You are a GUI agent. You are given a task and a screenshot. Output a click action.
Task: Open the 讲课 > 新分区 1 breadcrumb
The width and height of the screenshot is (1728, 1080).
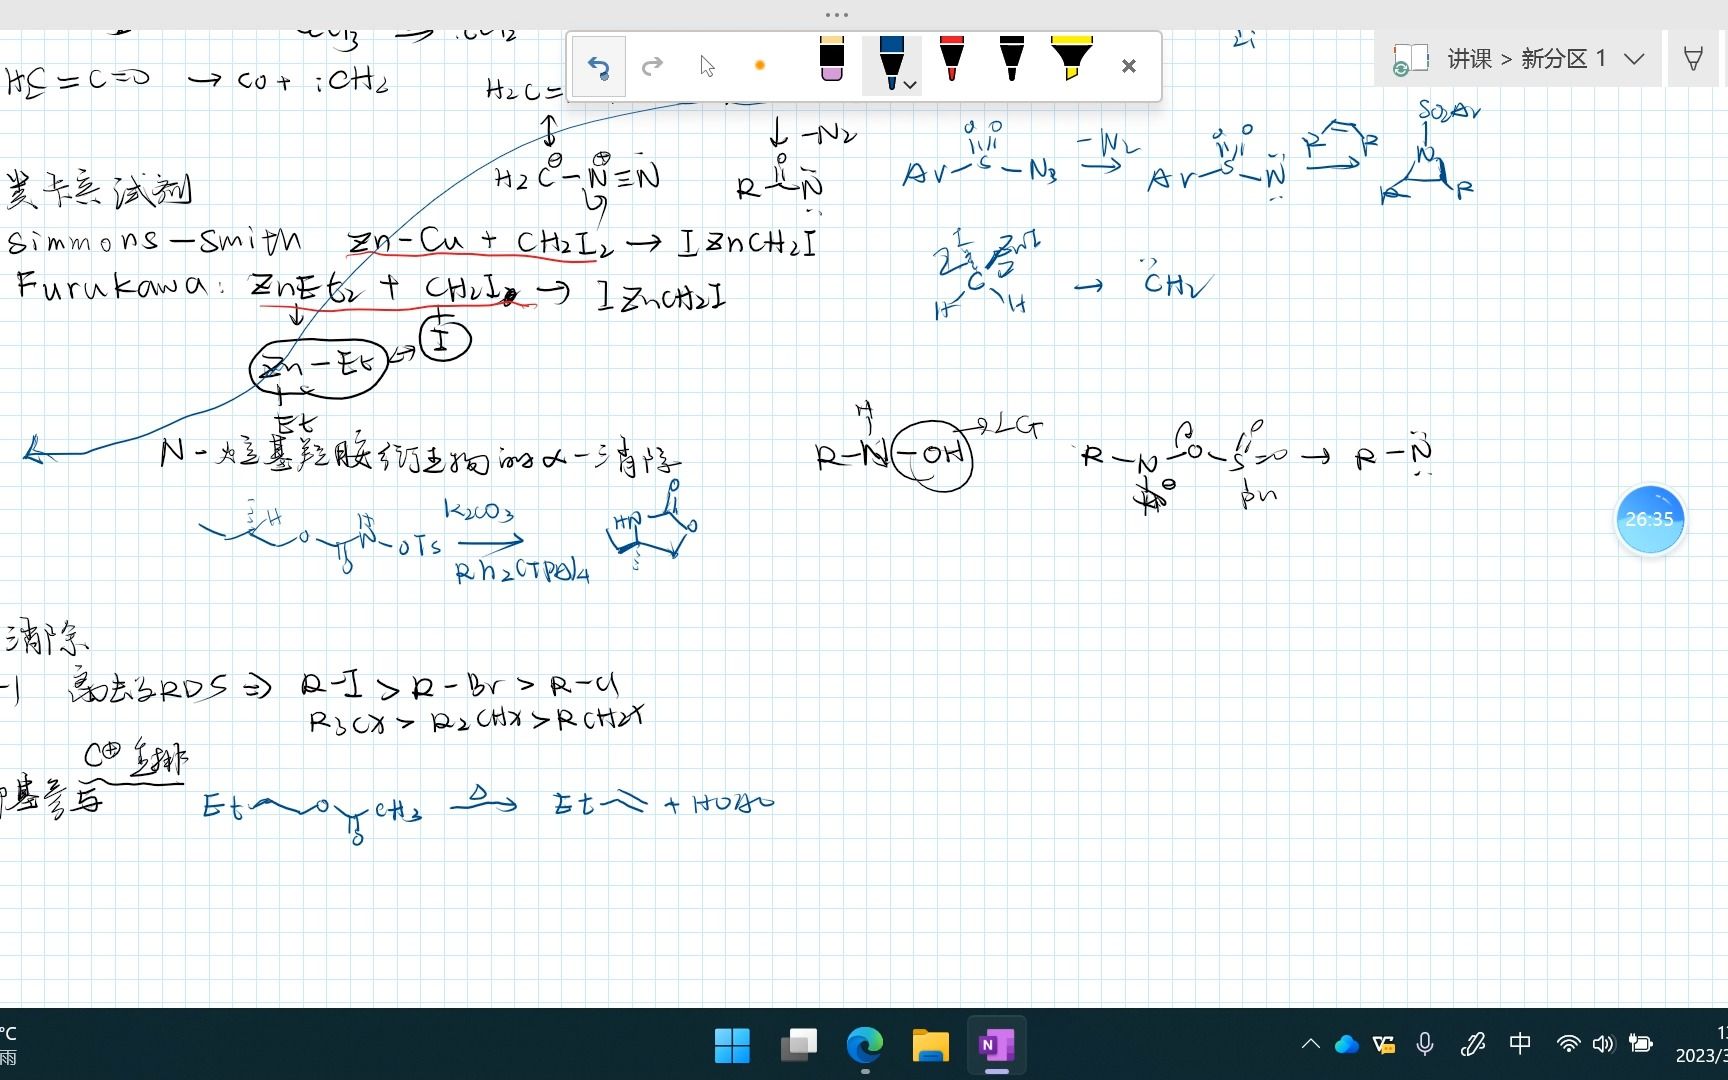tap(1526, 59)
